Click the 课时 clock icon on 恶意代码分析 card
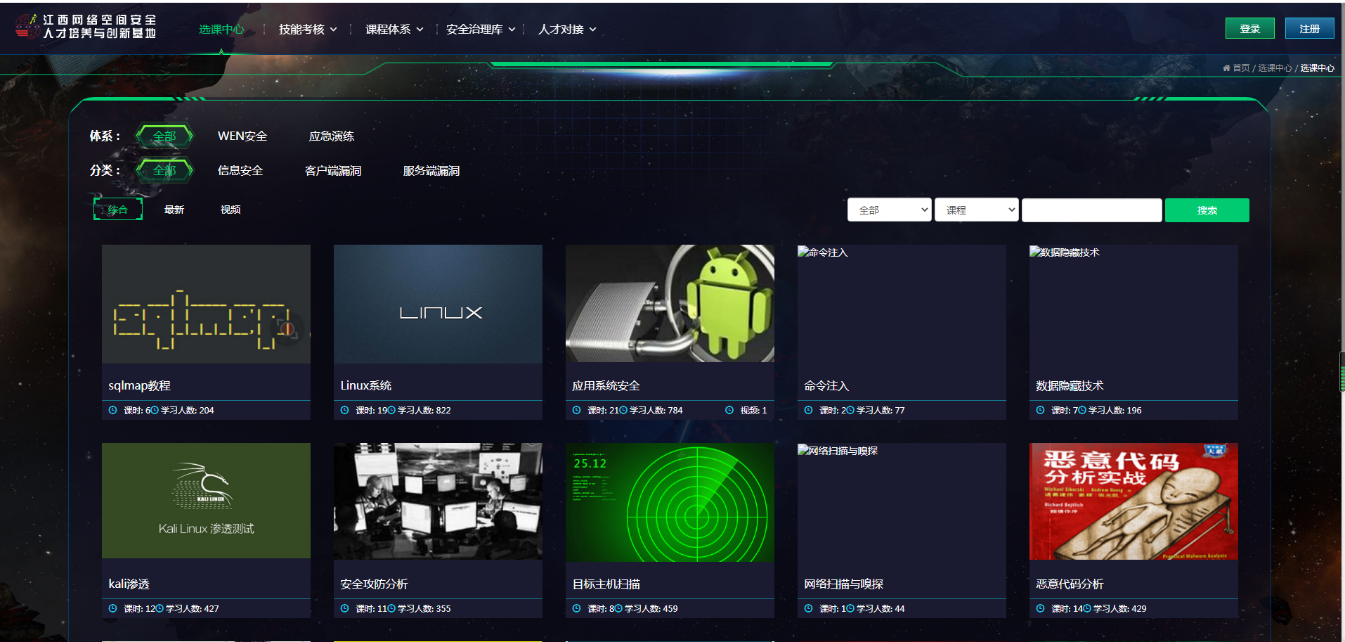 tap(1041, 608)
